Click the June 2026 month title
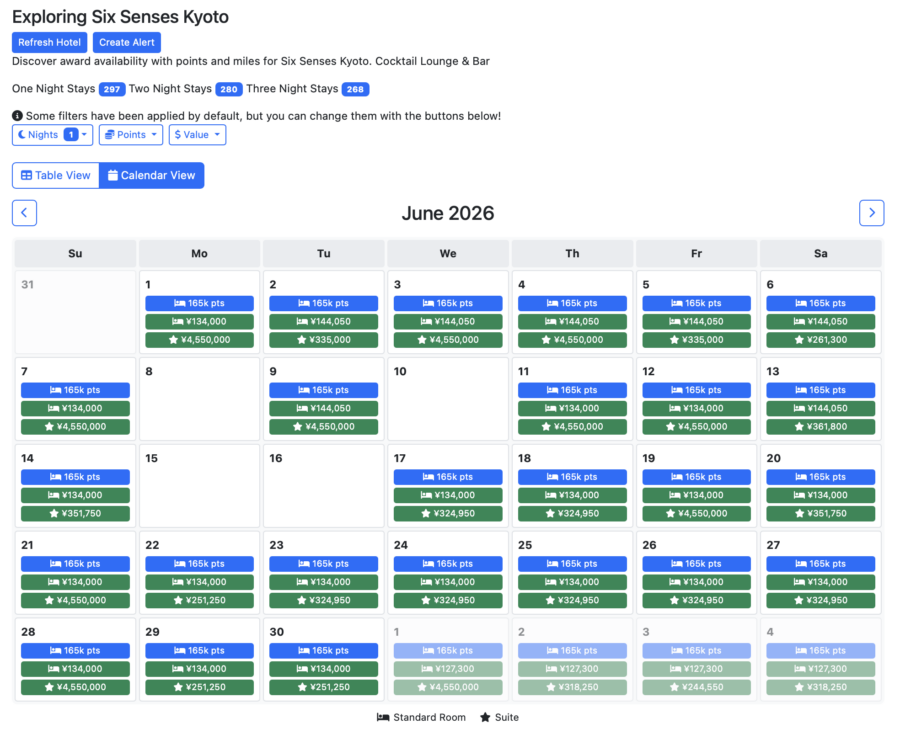The width and height of the screenshot is (900, 734). pos(448,213)
